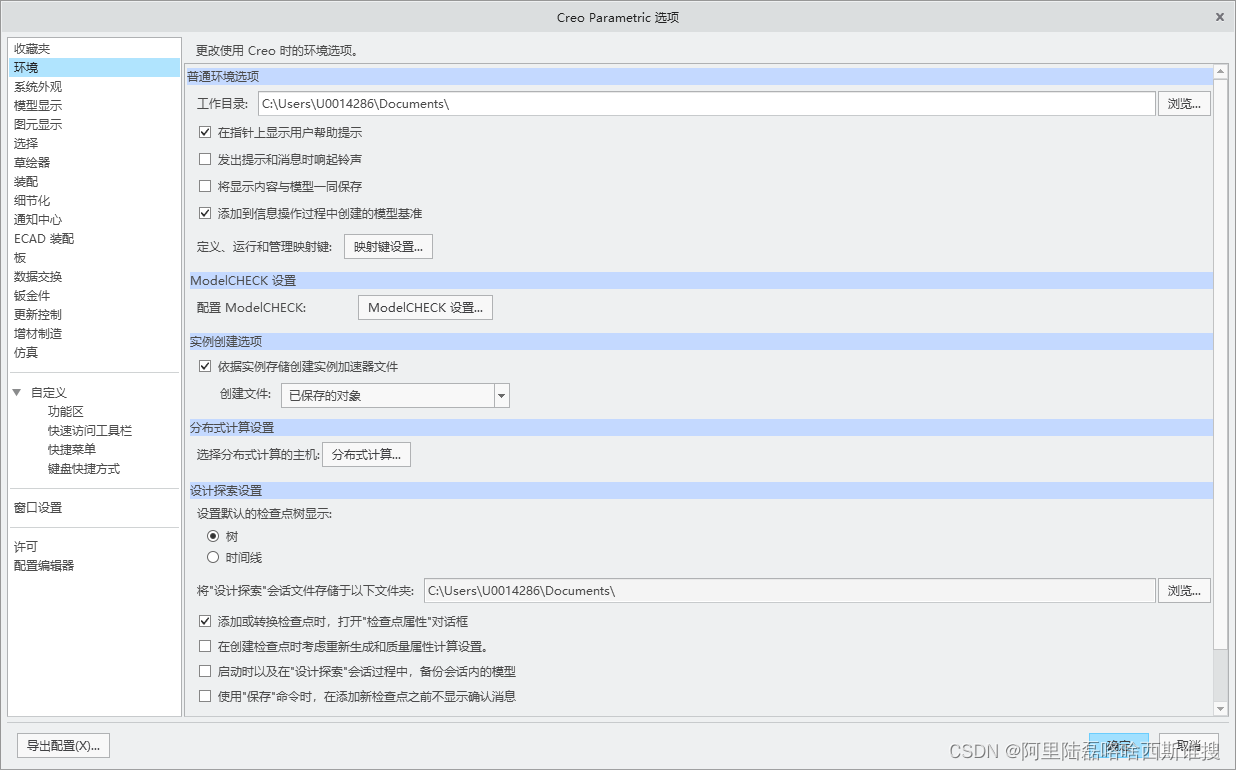Click the scrollbar down arrow
Image resolution: width=1236 pixels, height=770 pixels.
[1220, 708]
